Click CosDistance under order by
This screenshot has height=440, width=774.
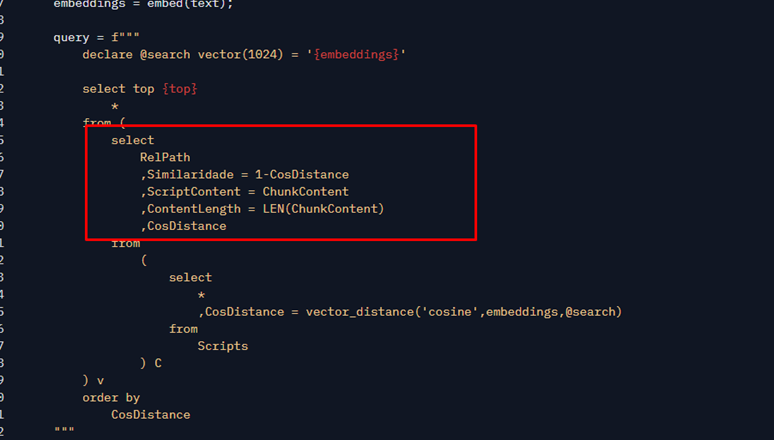(x=150, y=415)
